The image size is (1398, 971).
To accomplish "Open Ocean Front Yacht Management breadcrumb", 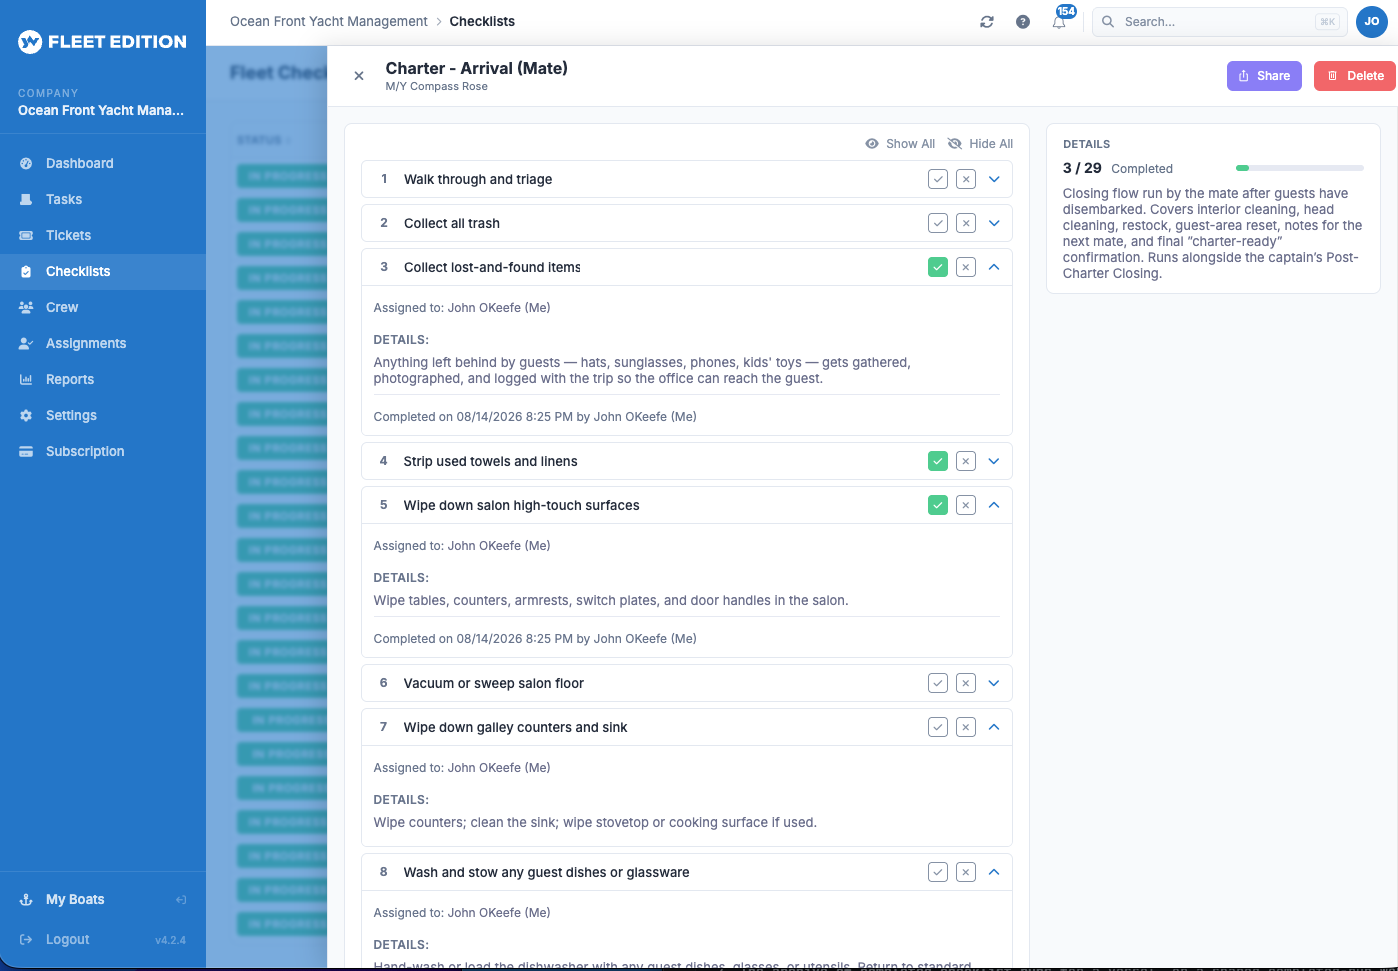I will [x=328, y=22].
